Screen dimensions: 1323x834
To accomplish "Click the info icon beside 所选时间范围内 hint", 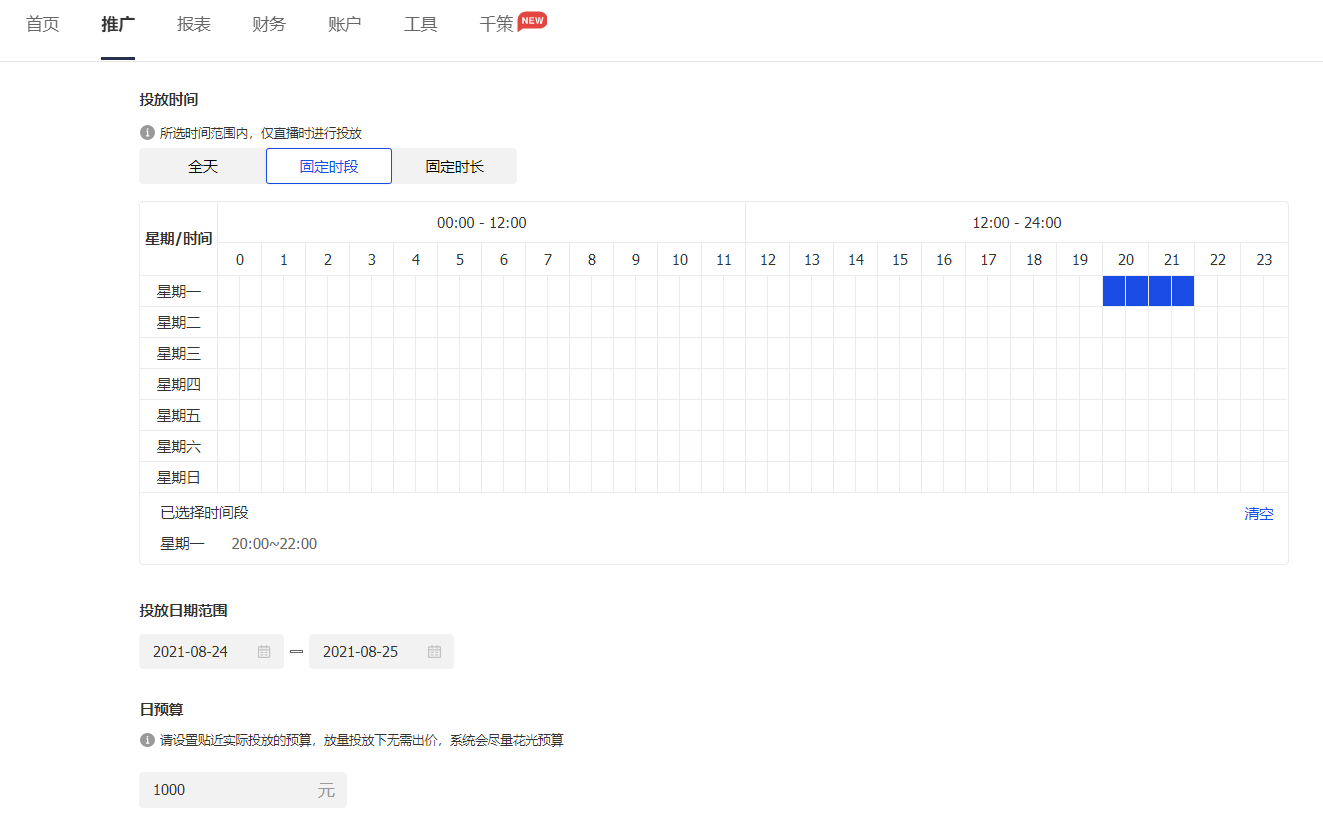I will coord(147,133).
